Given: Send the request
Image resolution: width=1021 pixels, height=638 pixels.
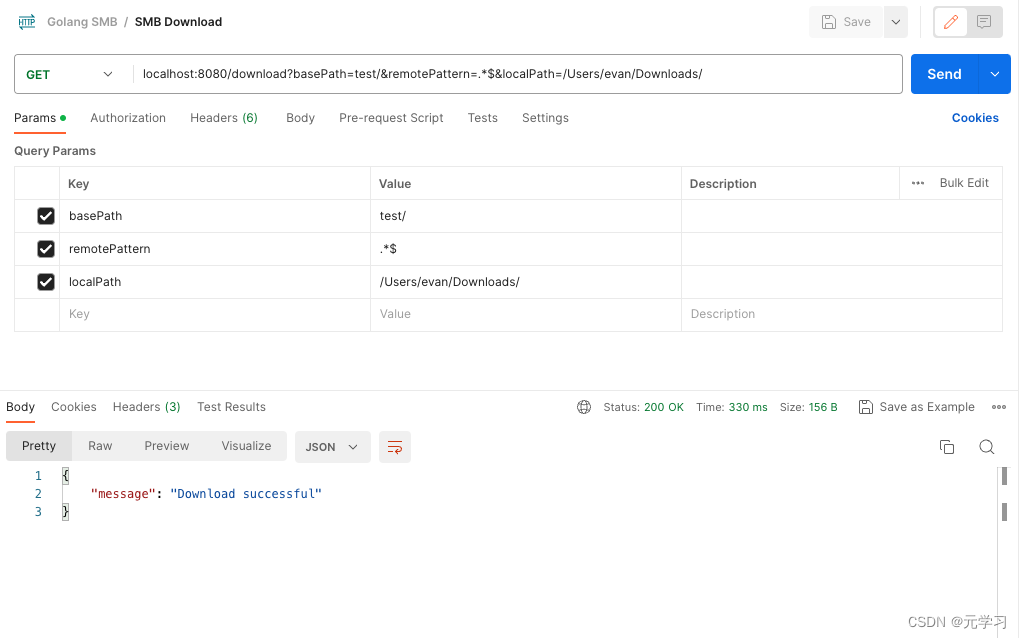Looking at the screenshot, I should (944, 74).
